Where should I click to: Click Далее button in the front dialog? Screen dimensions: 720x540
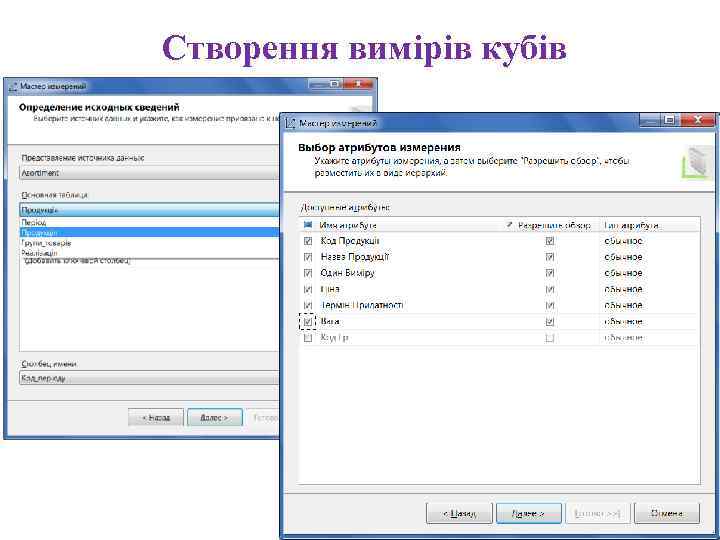point(529,513)
